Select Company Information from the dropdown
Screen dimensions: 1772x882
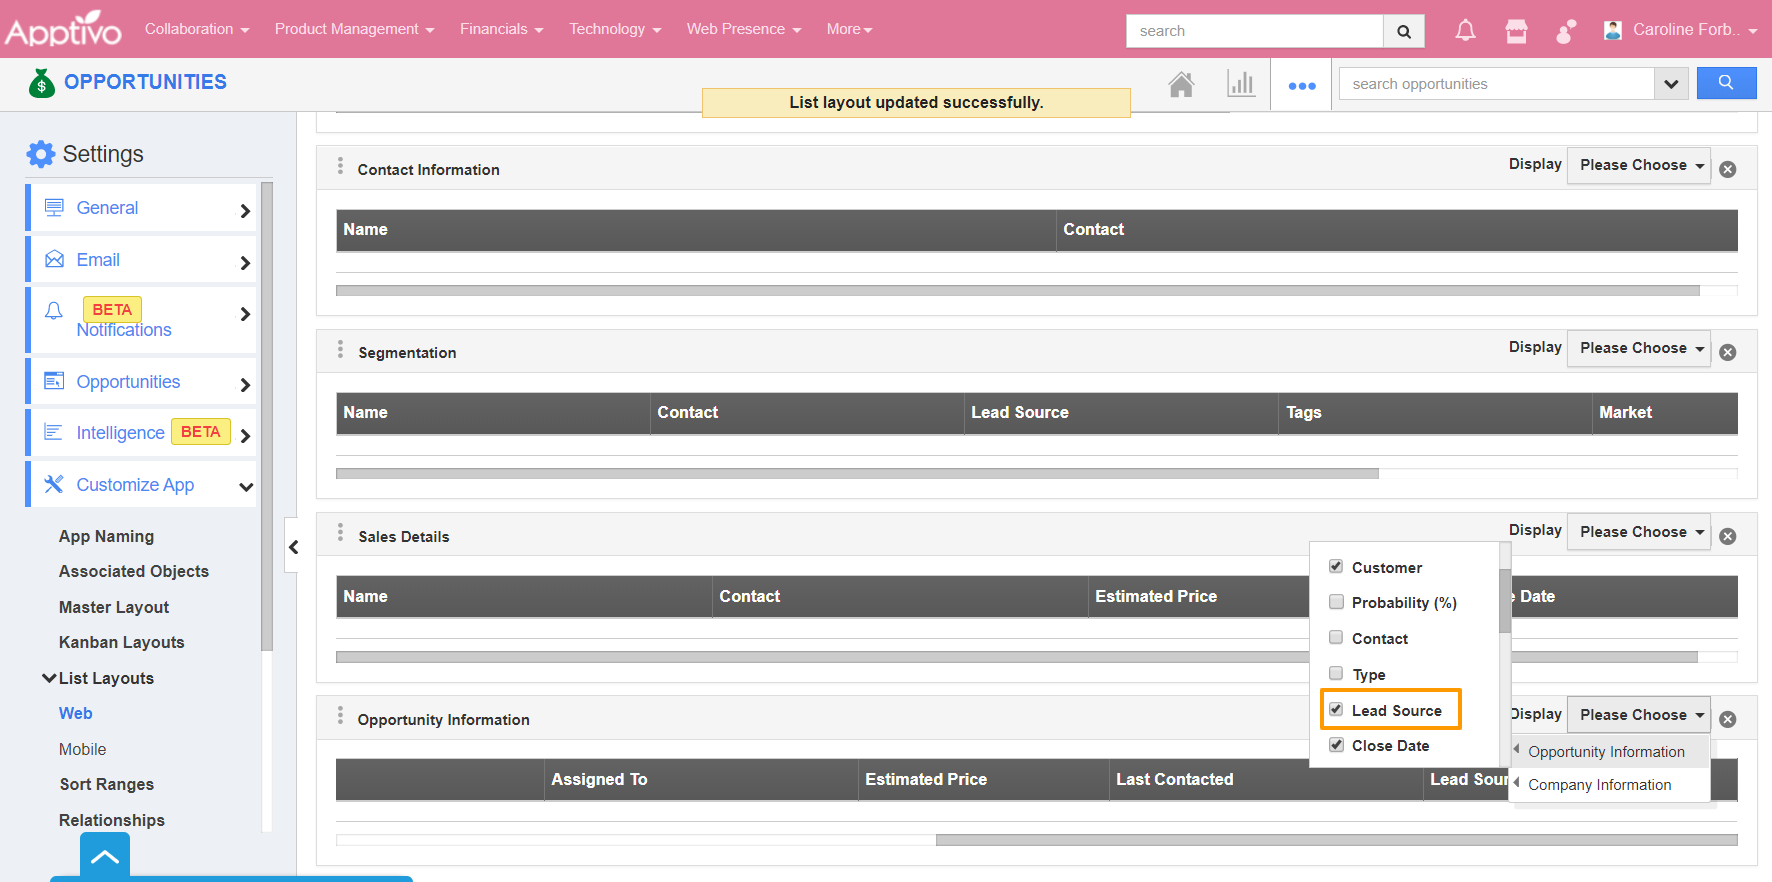pos(1599,785)
